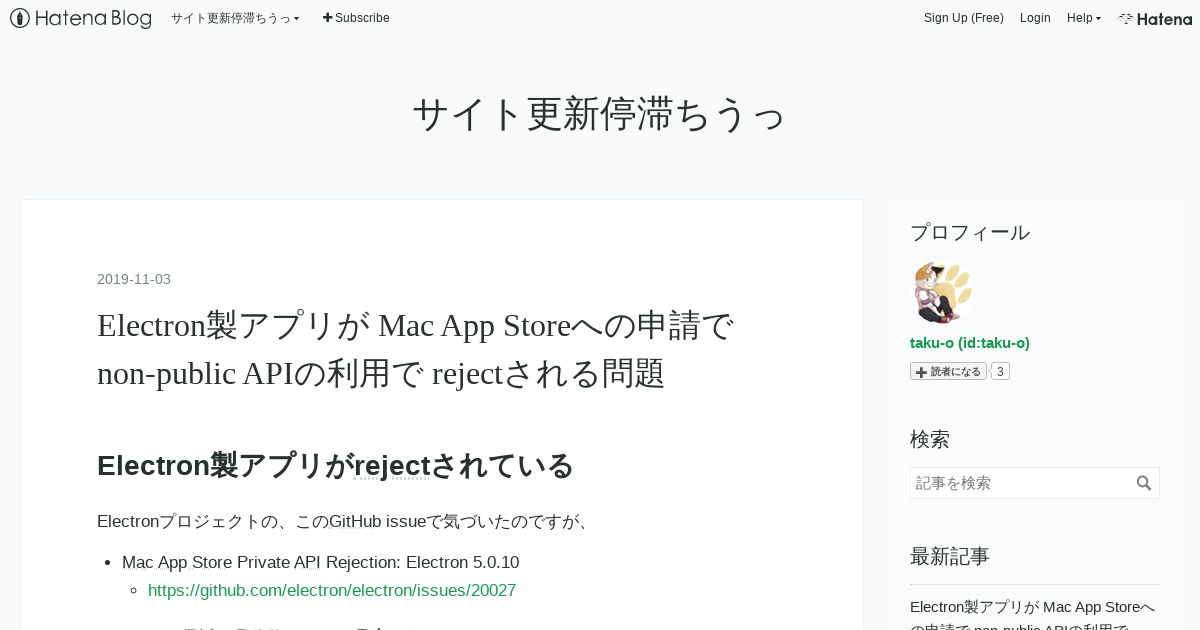Select the 最新記事 sidebar heading
The width and height of the screenshot is (1200, 630).
[950, 556]
